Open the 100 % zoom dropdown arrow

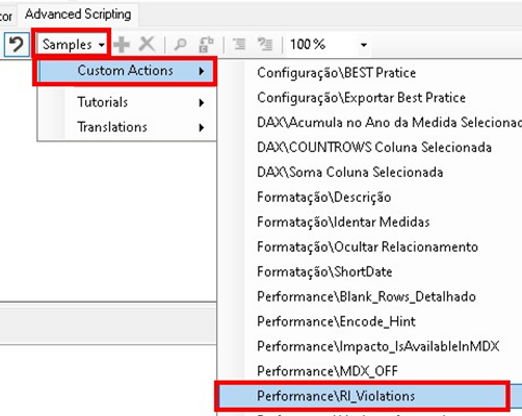point(364,45)
